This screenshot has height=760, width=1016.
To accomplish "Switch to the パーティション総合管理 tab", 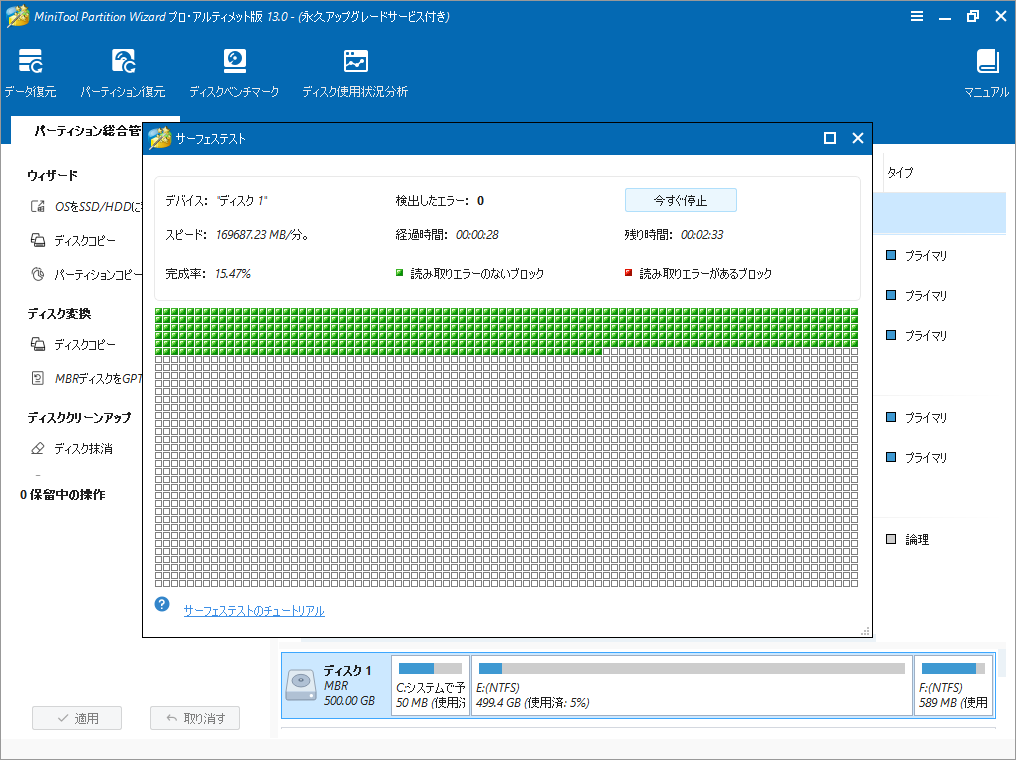I will 90,129.
